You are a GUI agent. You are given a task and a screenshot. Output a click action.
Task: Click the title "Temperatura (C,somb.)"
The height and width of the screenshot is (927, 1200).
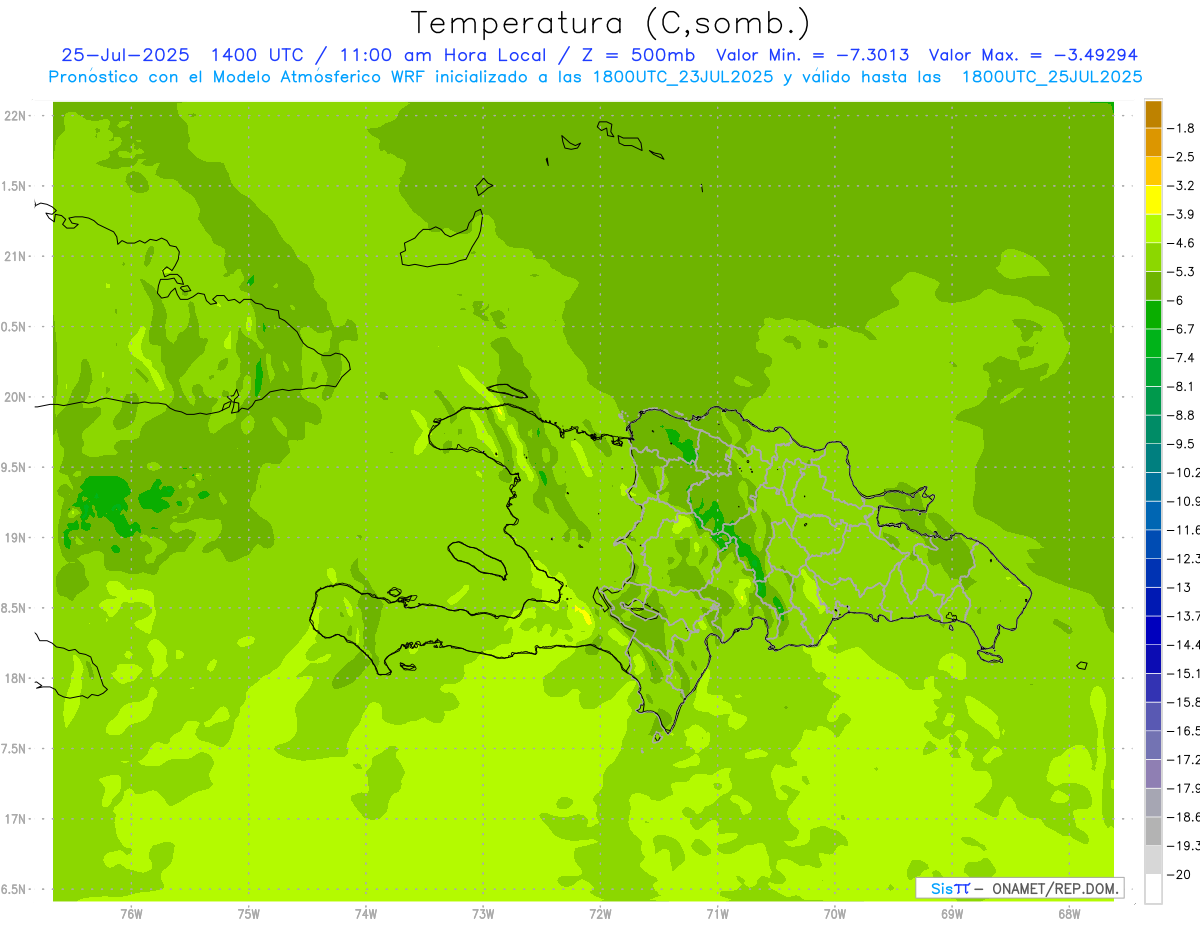[x=610, y=23]
